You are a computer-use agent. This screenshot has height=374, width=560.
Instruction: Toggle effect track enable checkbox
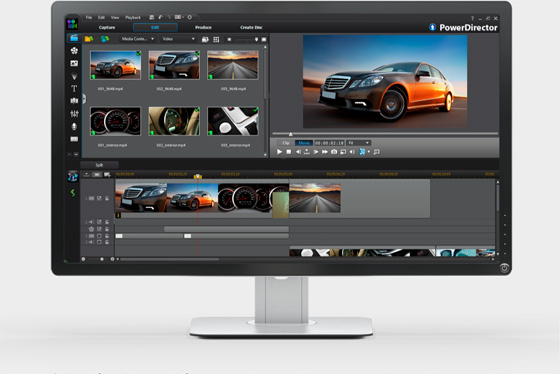point(99,229)
